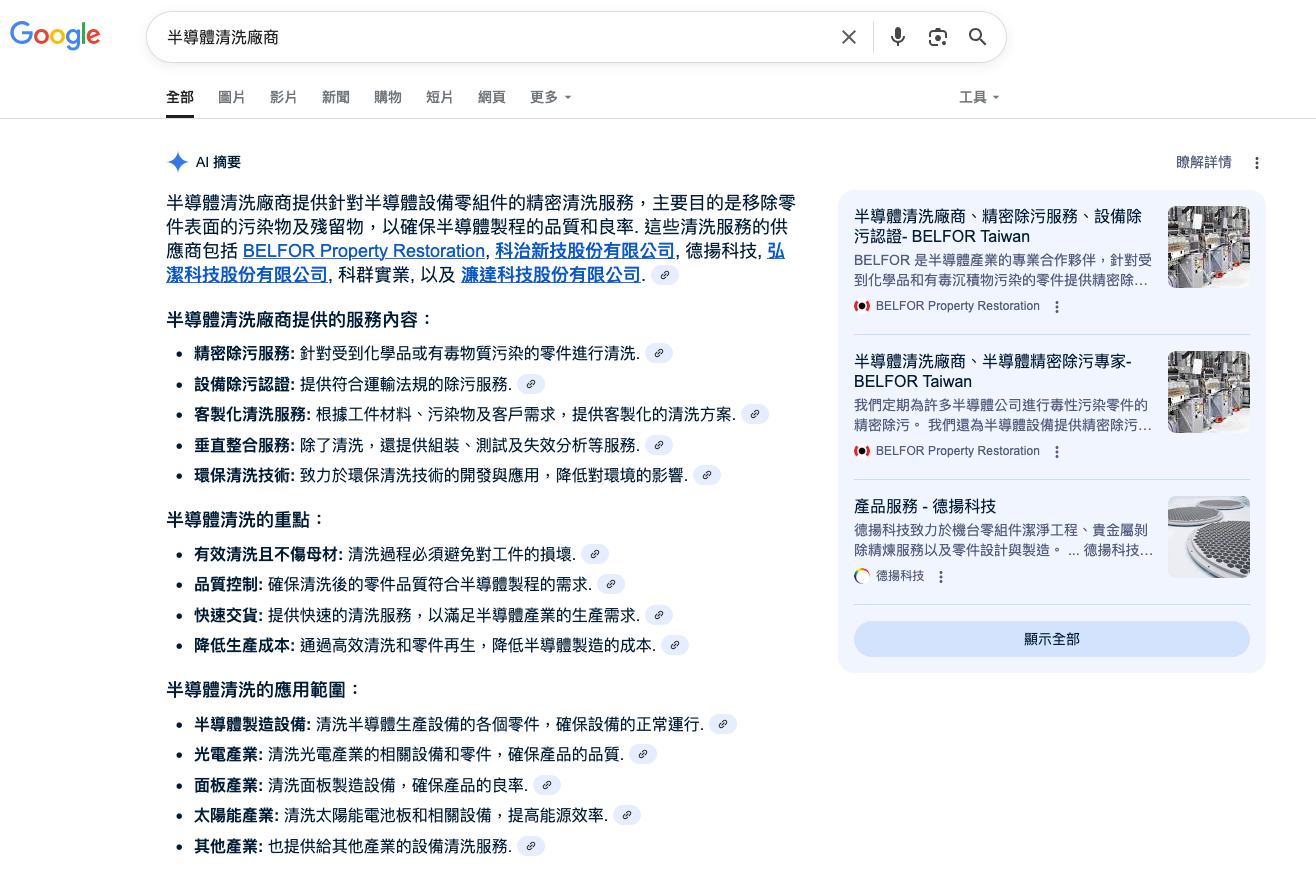Open source link icon for 快速交貨
This screenshot has height=876, width=1316.
[659, 615]
